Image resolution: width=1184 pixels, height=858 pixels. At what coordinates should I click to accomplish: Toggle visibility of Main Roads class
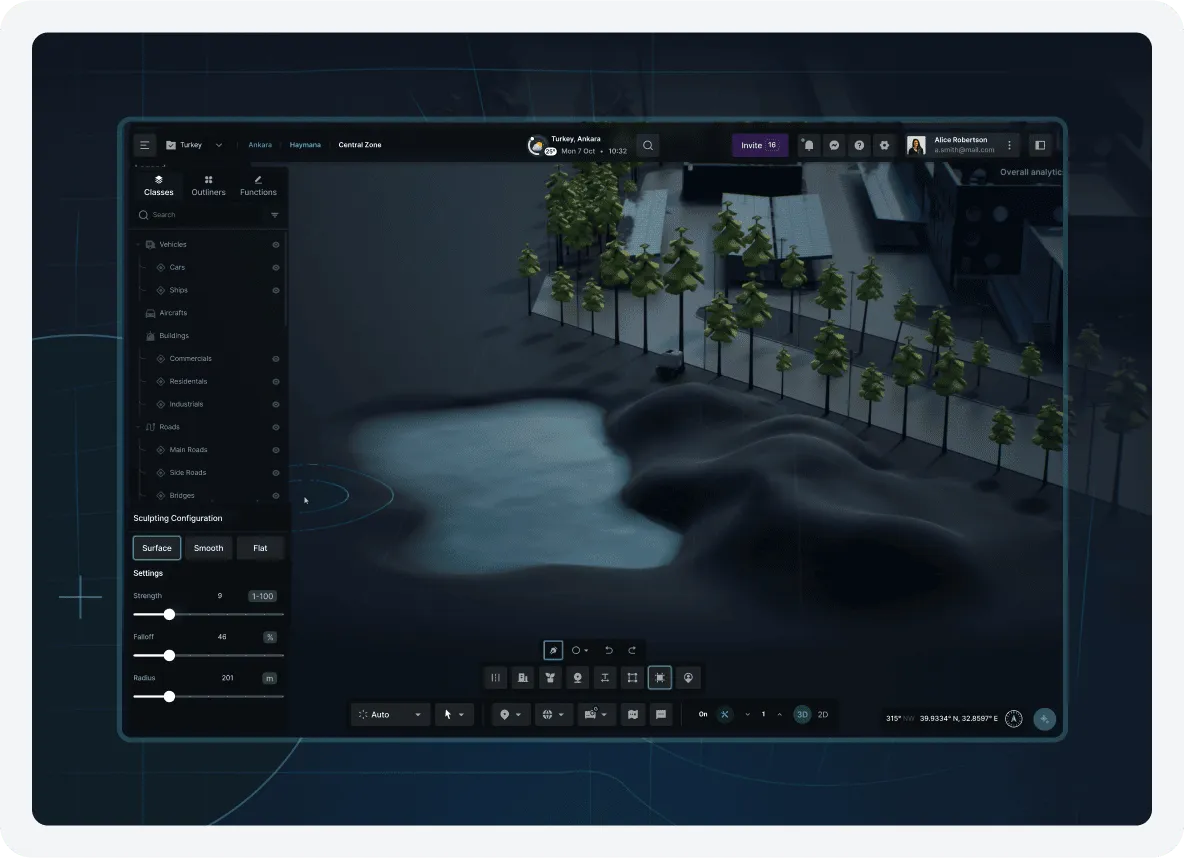point(276,450)
